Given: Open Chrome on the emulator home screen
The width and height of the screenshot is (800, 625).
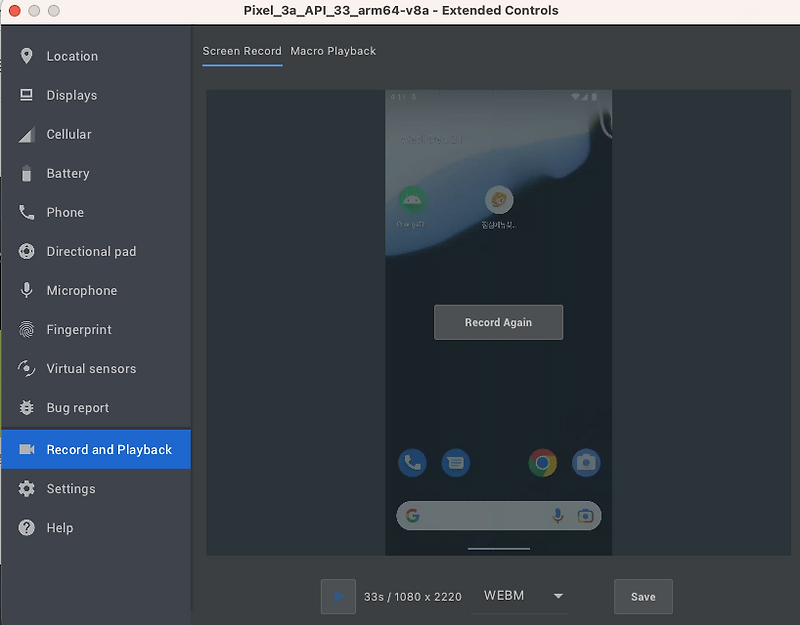Looking at the screenshot, I should coord(542,462).
